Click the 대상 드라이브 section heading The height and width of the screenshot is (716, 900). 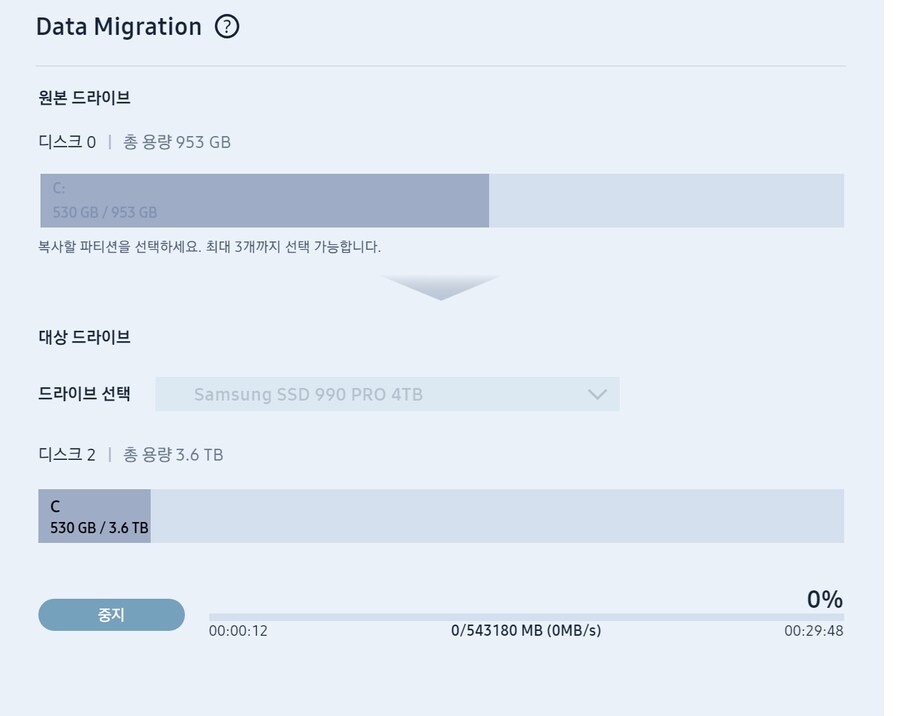84,337
